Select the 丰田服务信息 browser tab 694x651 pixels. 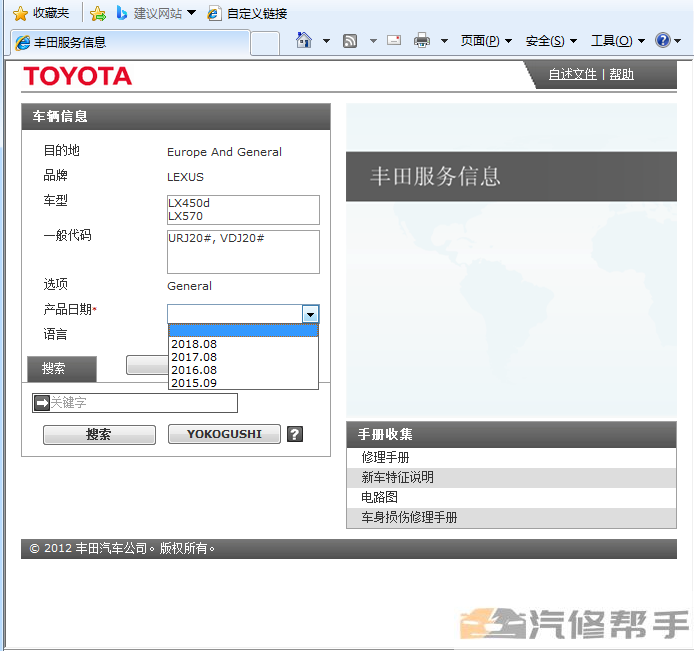pyautogui.click(x=130, y=42)
